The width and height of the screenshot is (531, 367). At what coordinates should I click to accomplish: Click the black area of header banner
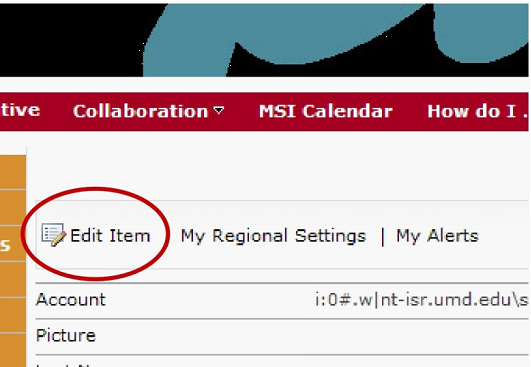[71, 37]
